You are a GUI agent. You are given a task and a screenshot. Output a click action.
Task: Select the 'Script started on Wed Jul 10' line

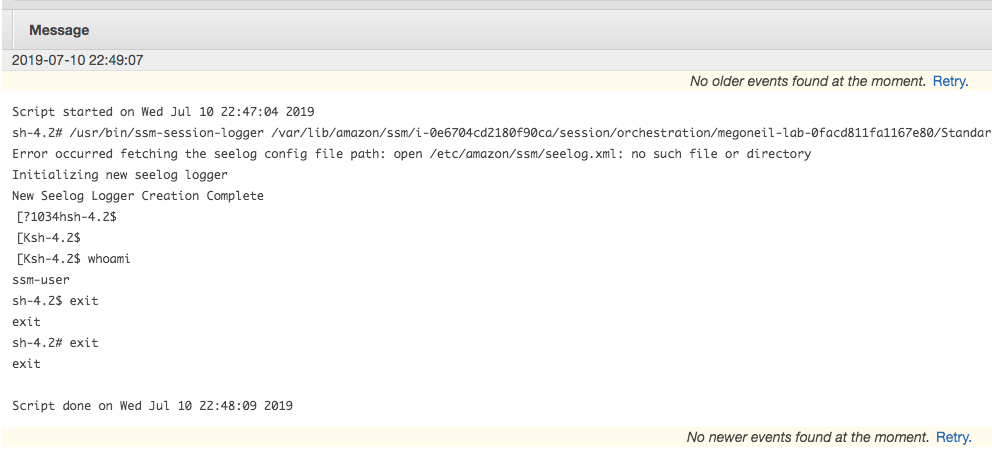tap(163, 112)
